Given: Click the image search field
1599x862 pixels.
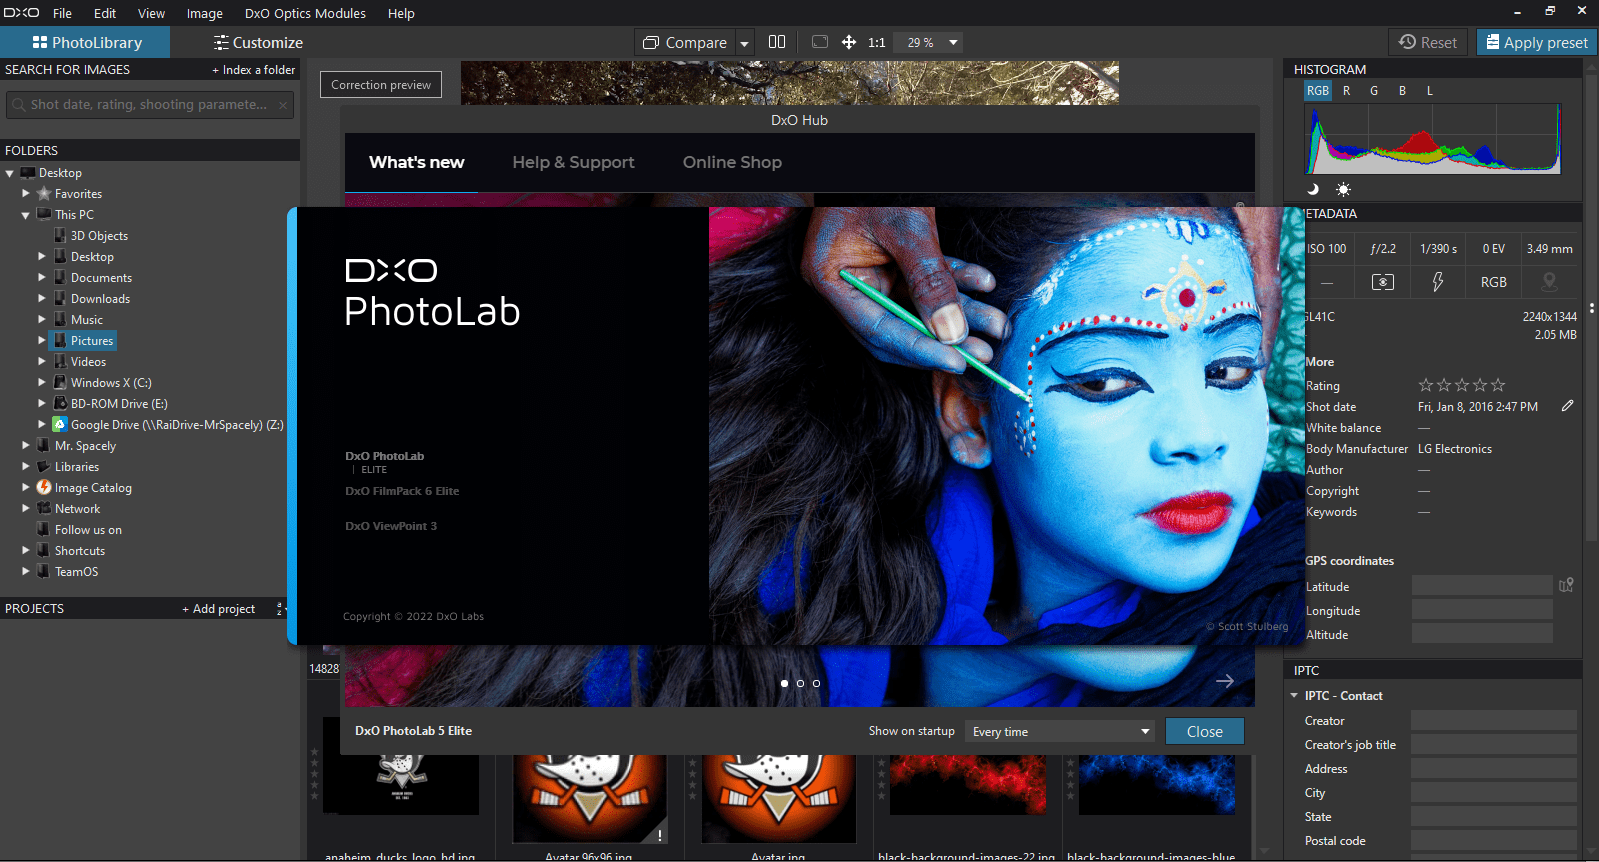Looking at the screenshot, I should pyautogui.click(x=150, y=104).
